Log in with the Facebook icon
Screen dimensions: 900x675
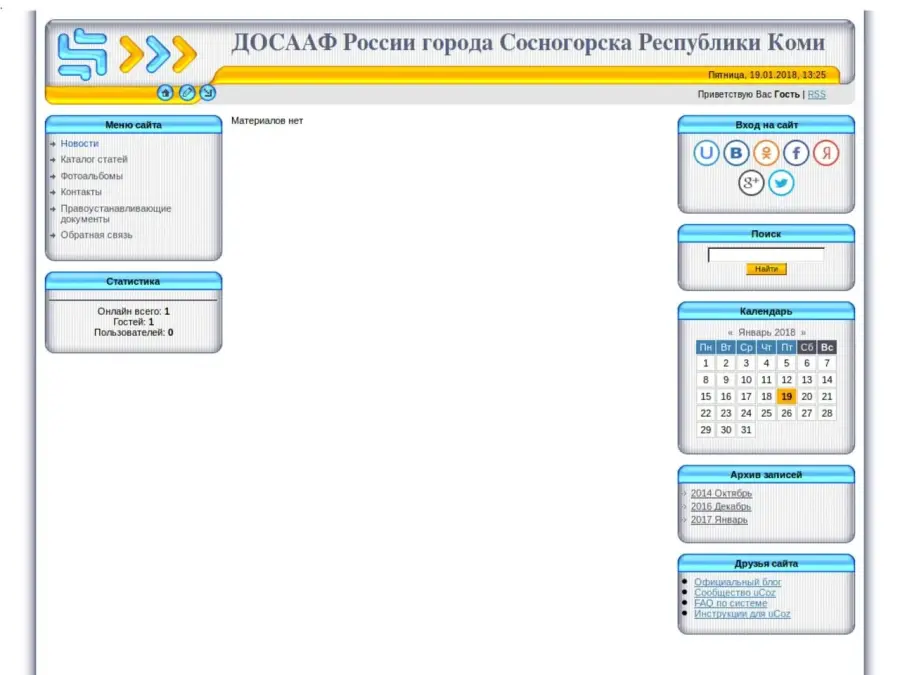tap(796, 153)
